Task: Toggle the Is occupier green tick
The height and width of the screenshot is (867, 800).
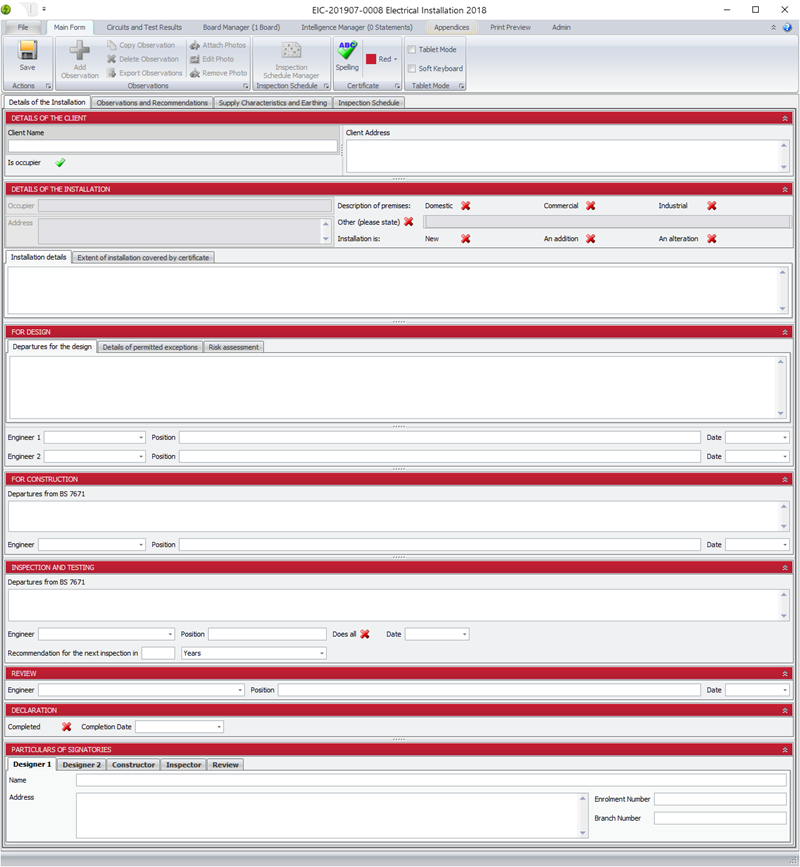Action: [60, 162]
